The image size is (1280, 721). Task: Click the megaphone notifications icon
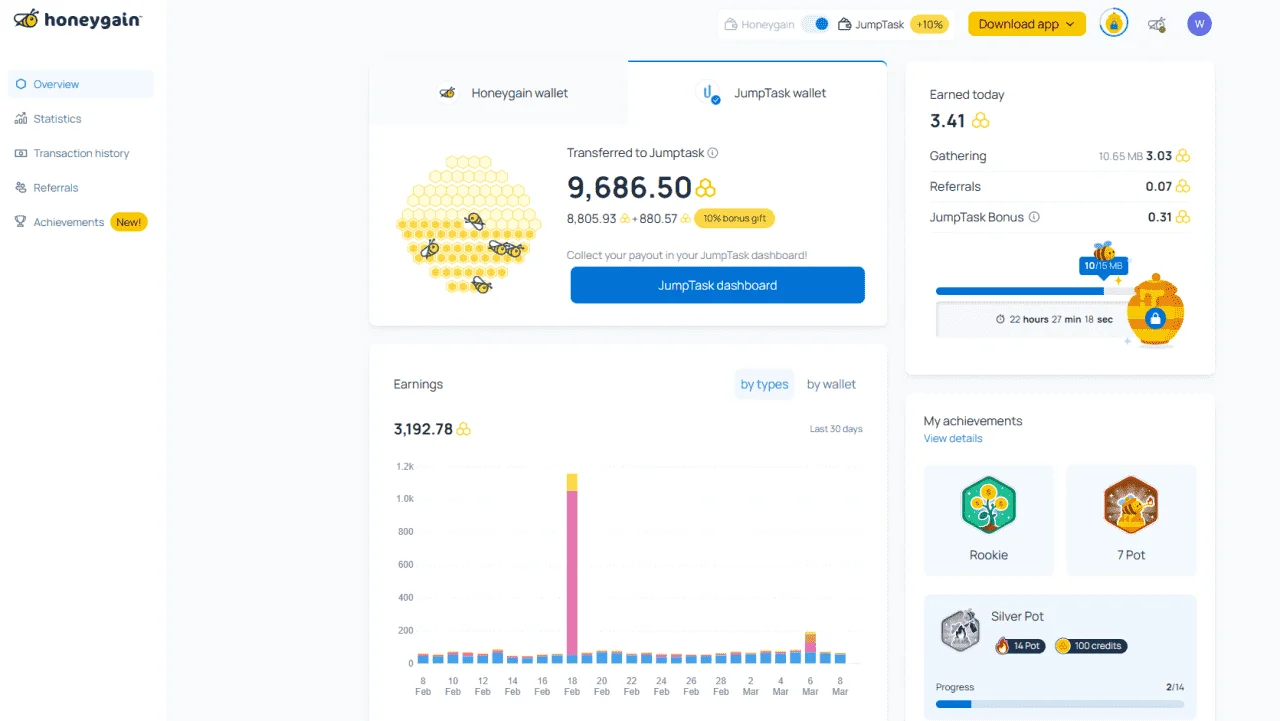[x=1157, y=24]
